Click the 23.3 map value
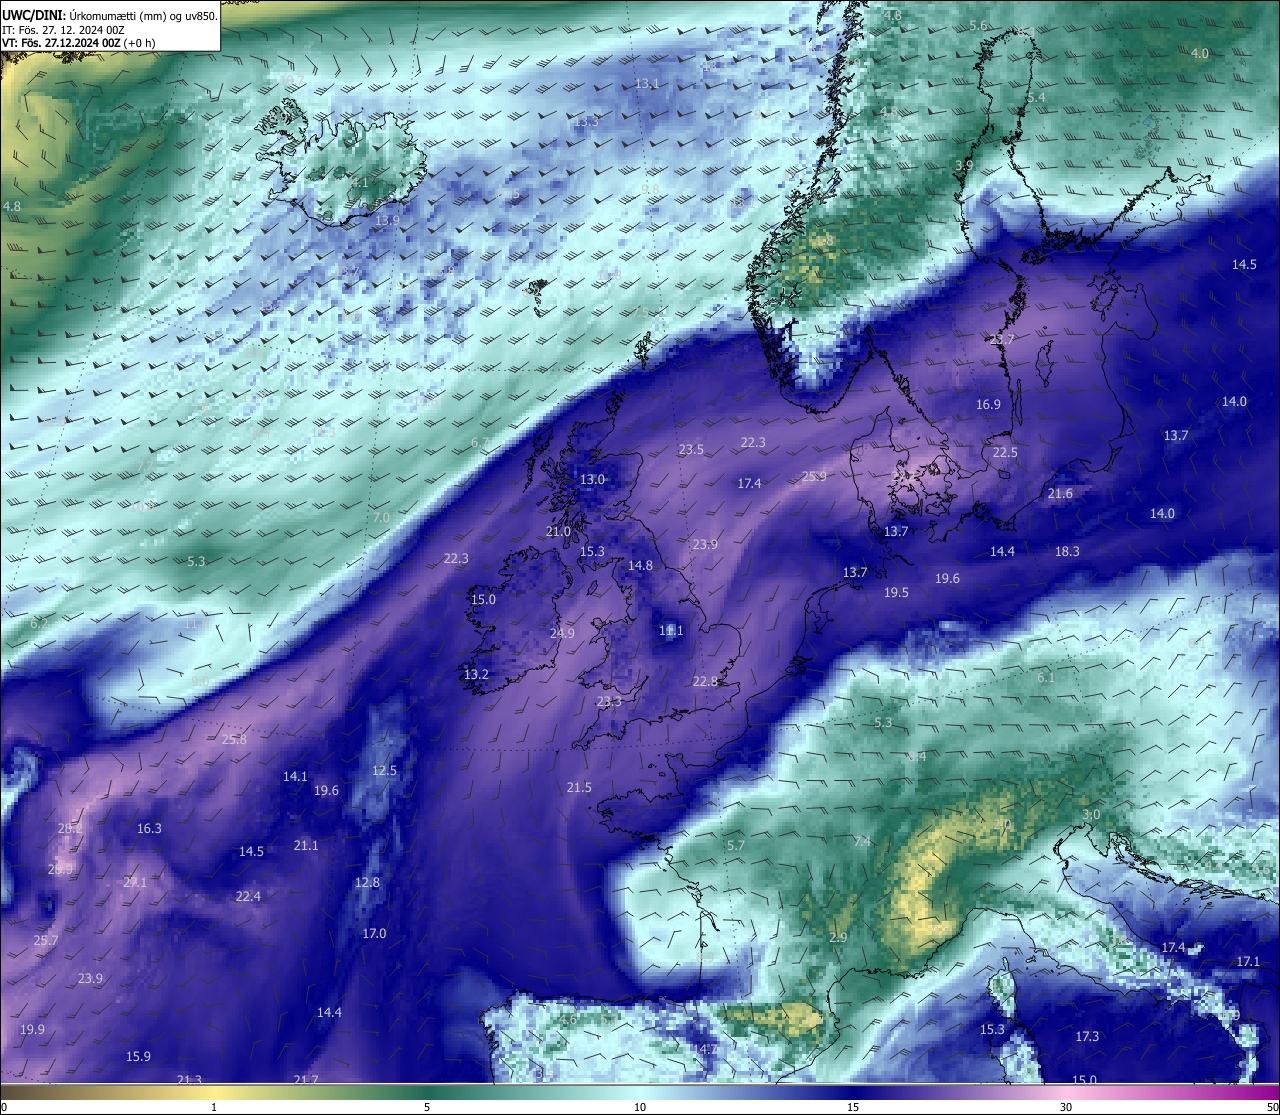The width and height of the screenshot is (1280, 1115). tap(608, 701)
